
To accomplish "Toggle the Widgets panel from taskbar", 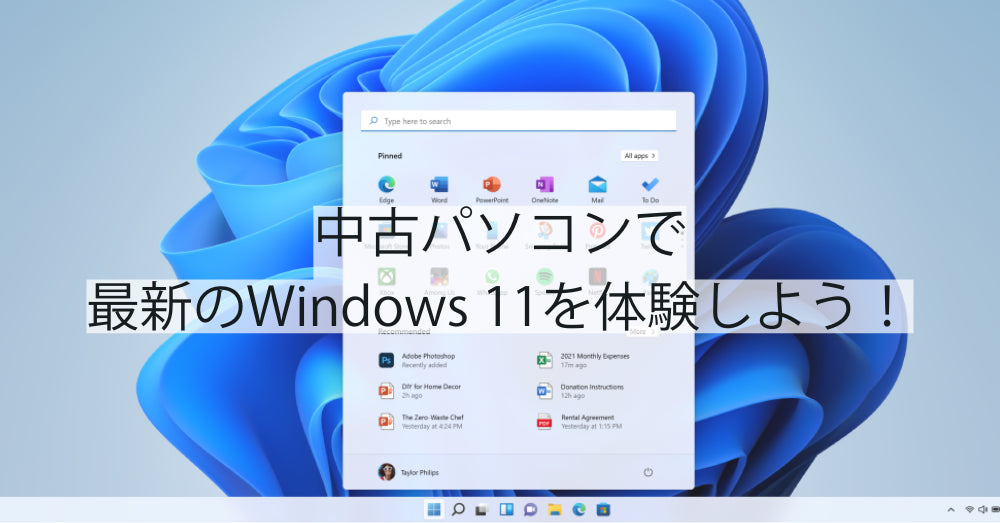I will click(x=506, y=510).
